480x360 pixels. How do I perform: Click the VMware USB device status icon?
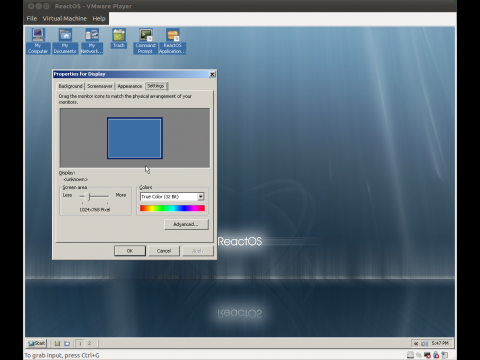click(x=436, y=355)
